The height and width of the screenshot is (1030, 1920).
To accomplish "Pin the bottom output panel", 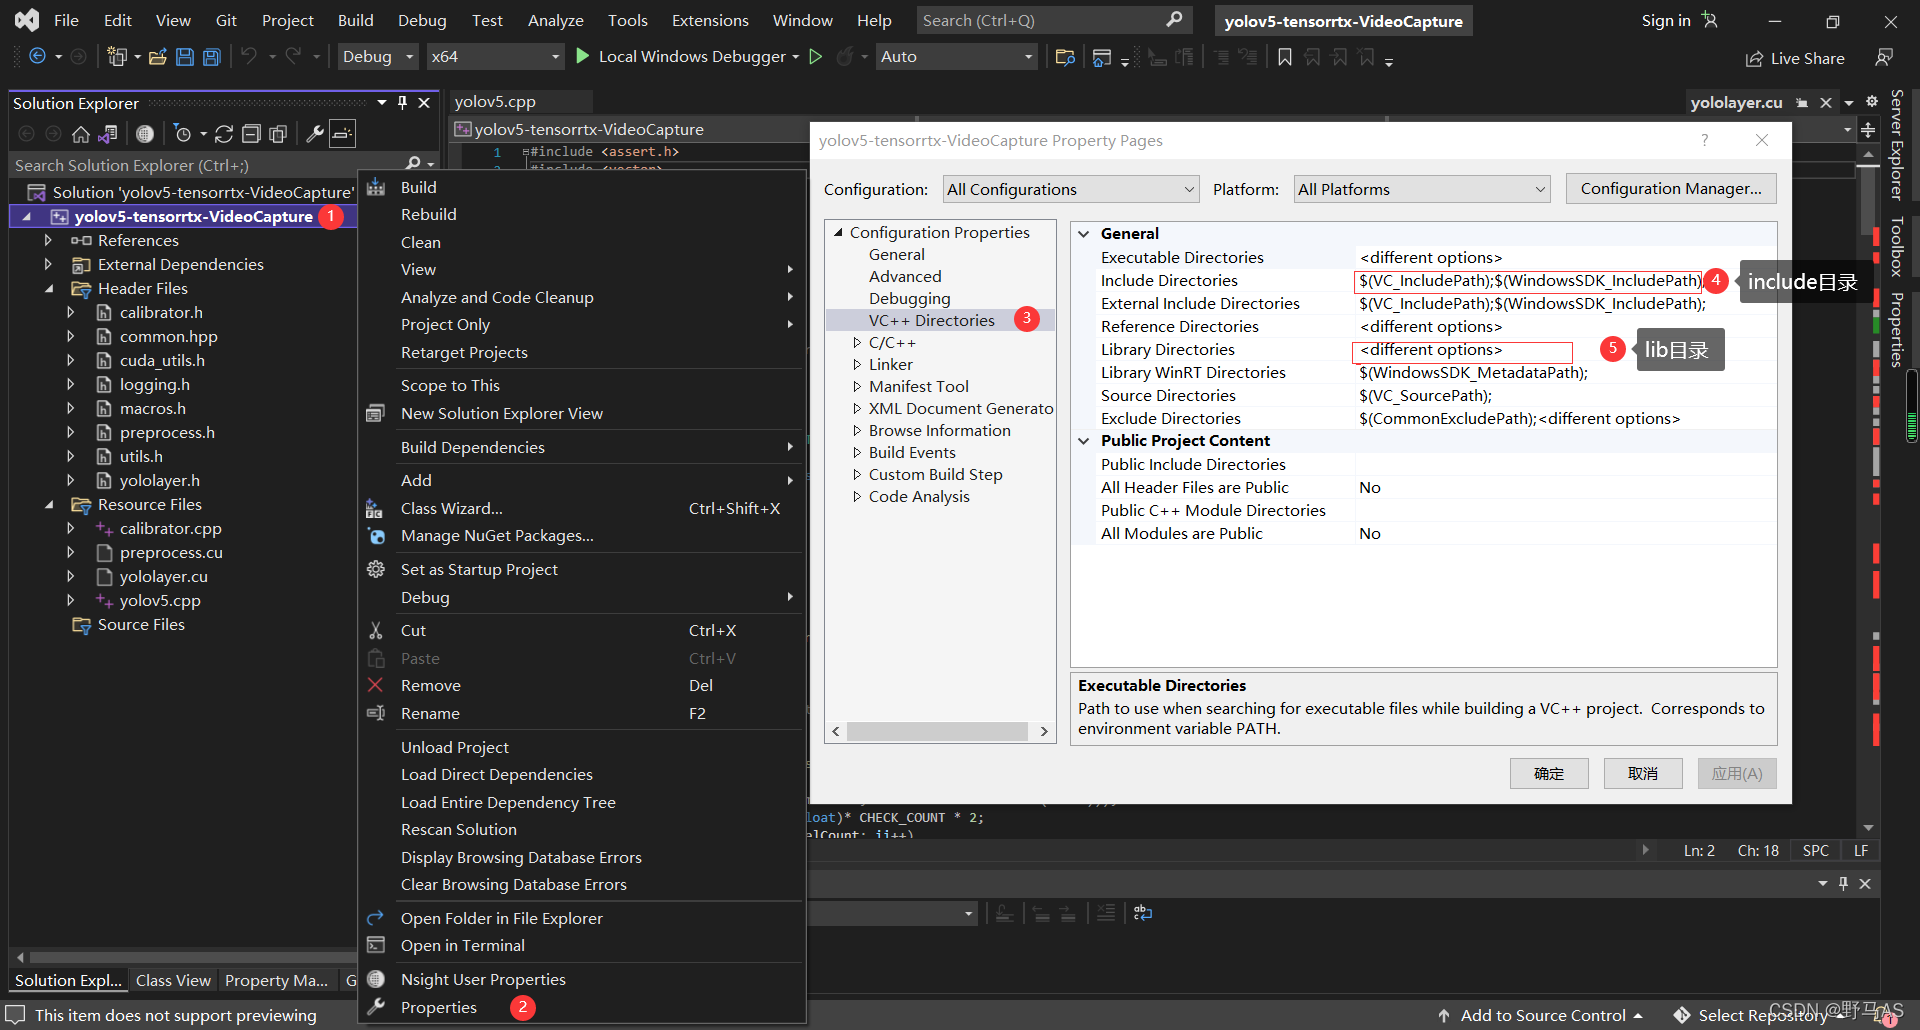I will coord(1843,883).
